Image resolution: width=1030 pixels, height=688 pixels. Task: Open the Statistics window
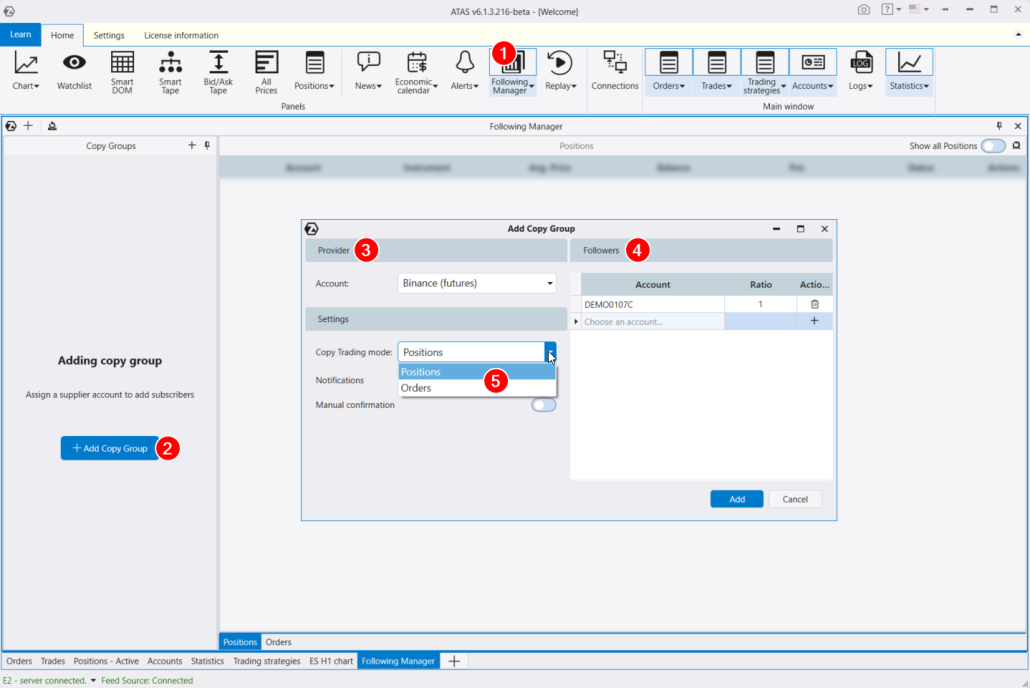click(x=907, y=68)
